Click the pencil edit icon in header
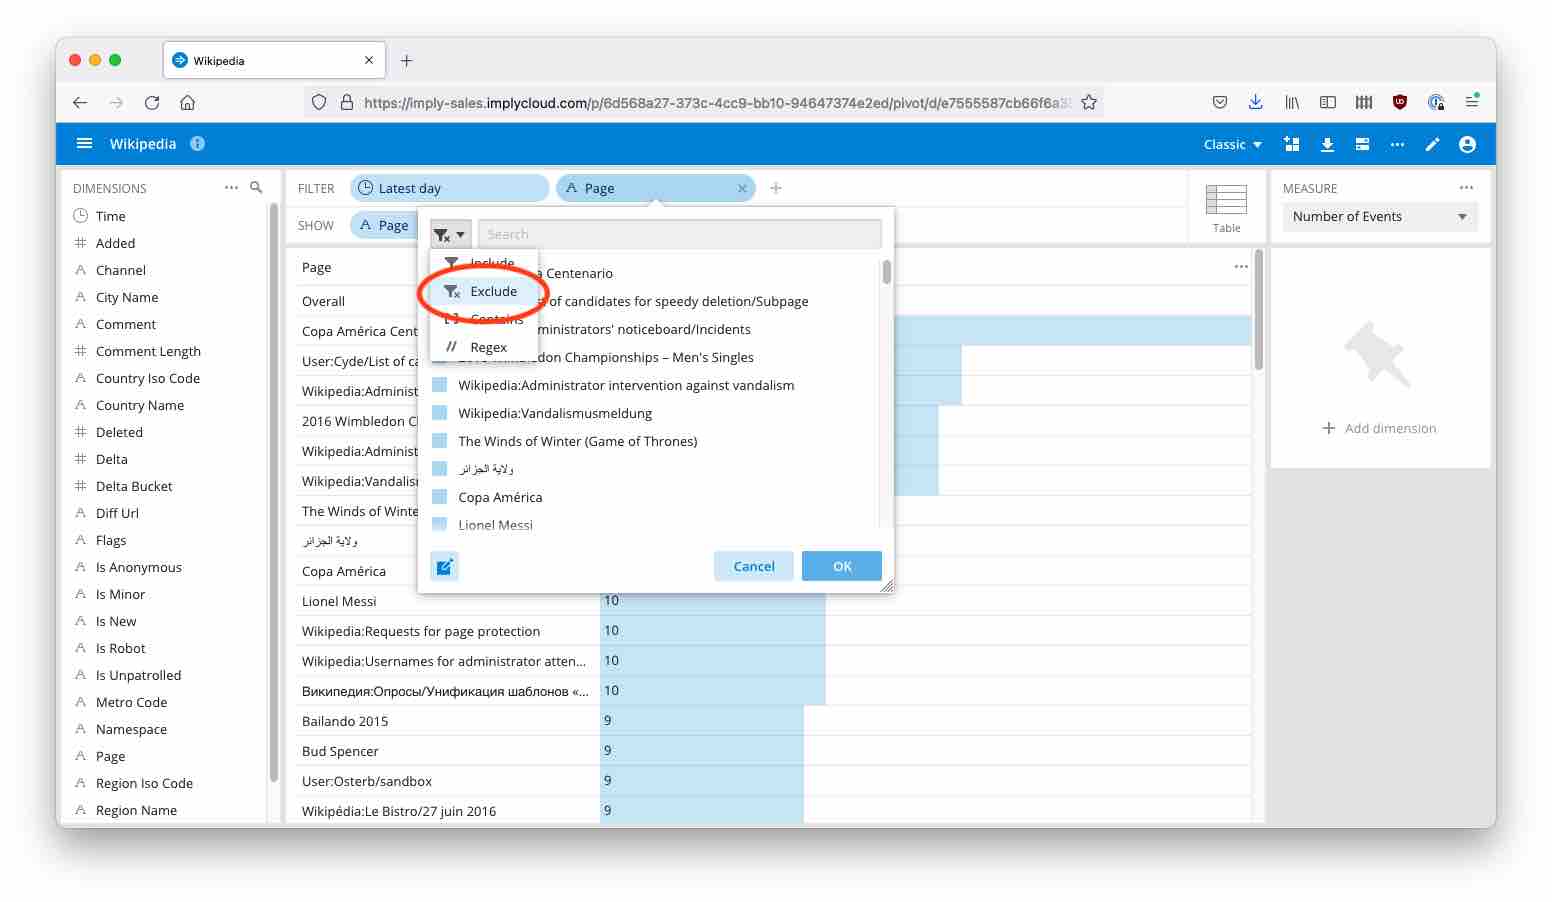The image size is (1552, 902). coord(1432,144)
